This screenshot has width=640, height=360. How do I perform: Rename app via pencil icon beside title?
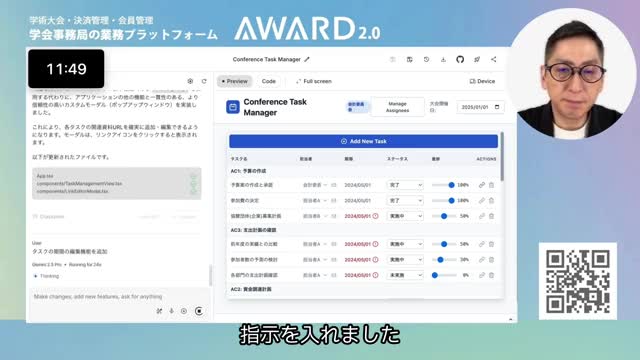(307, 60)
